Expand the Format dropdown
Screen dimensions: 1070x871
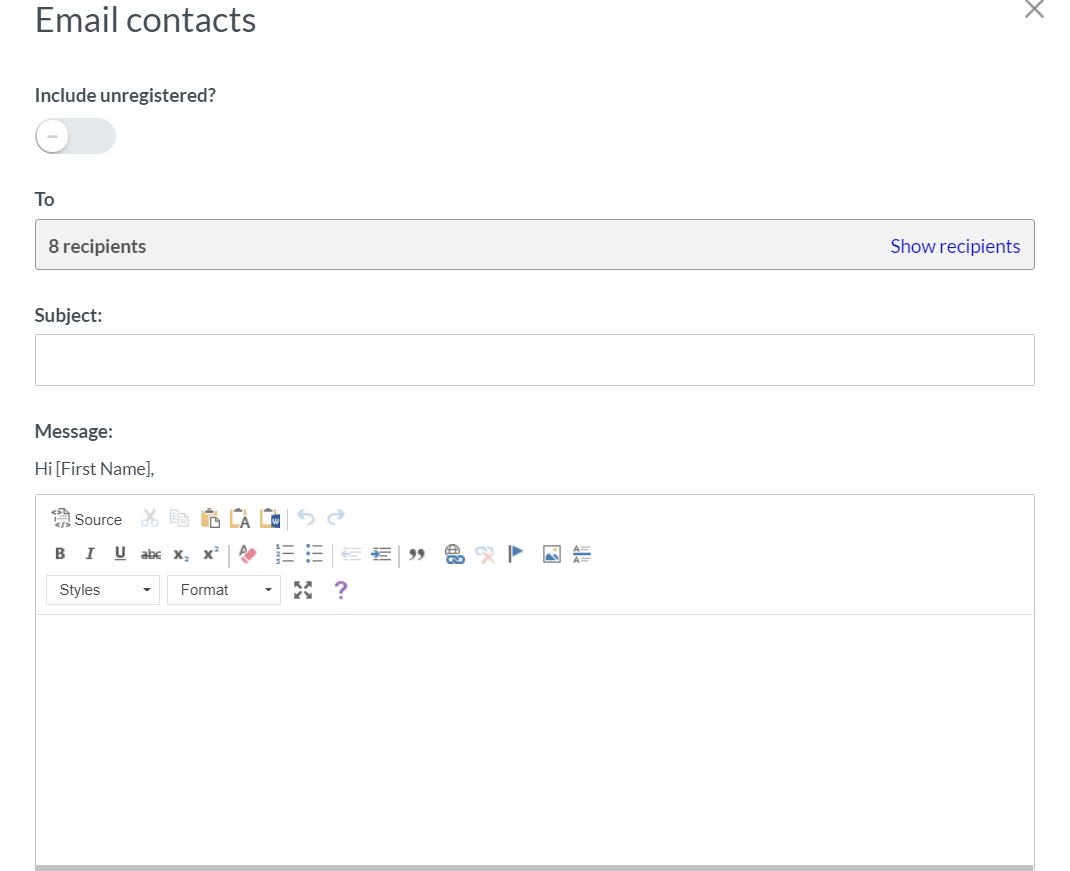[x=224, y=590]
